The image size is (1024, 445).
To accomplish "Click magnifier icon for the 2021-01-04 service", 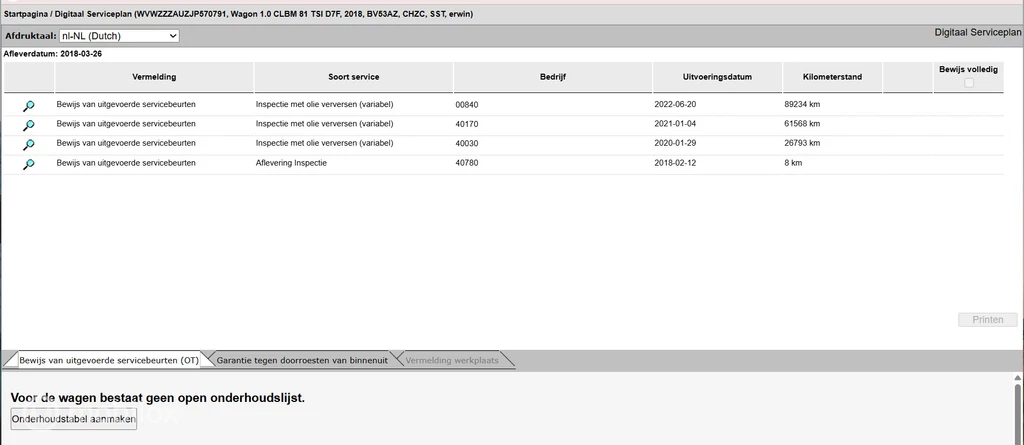I will 29,125.
